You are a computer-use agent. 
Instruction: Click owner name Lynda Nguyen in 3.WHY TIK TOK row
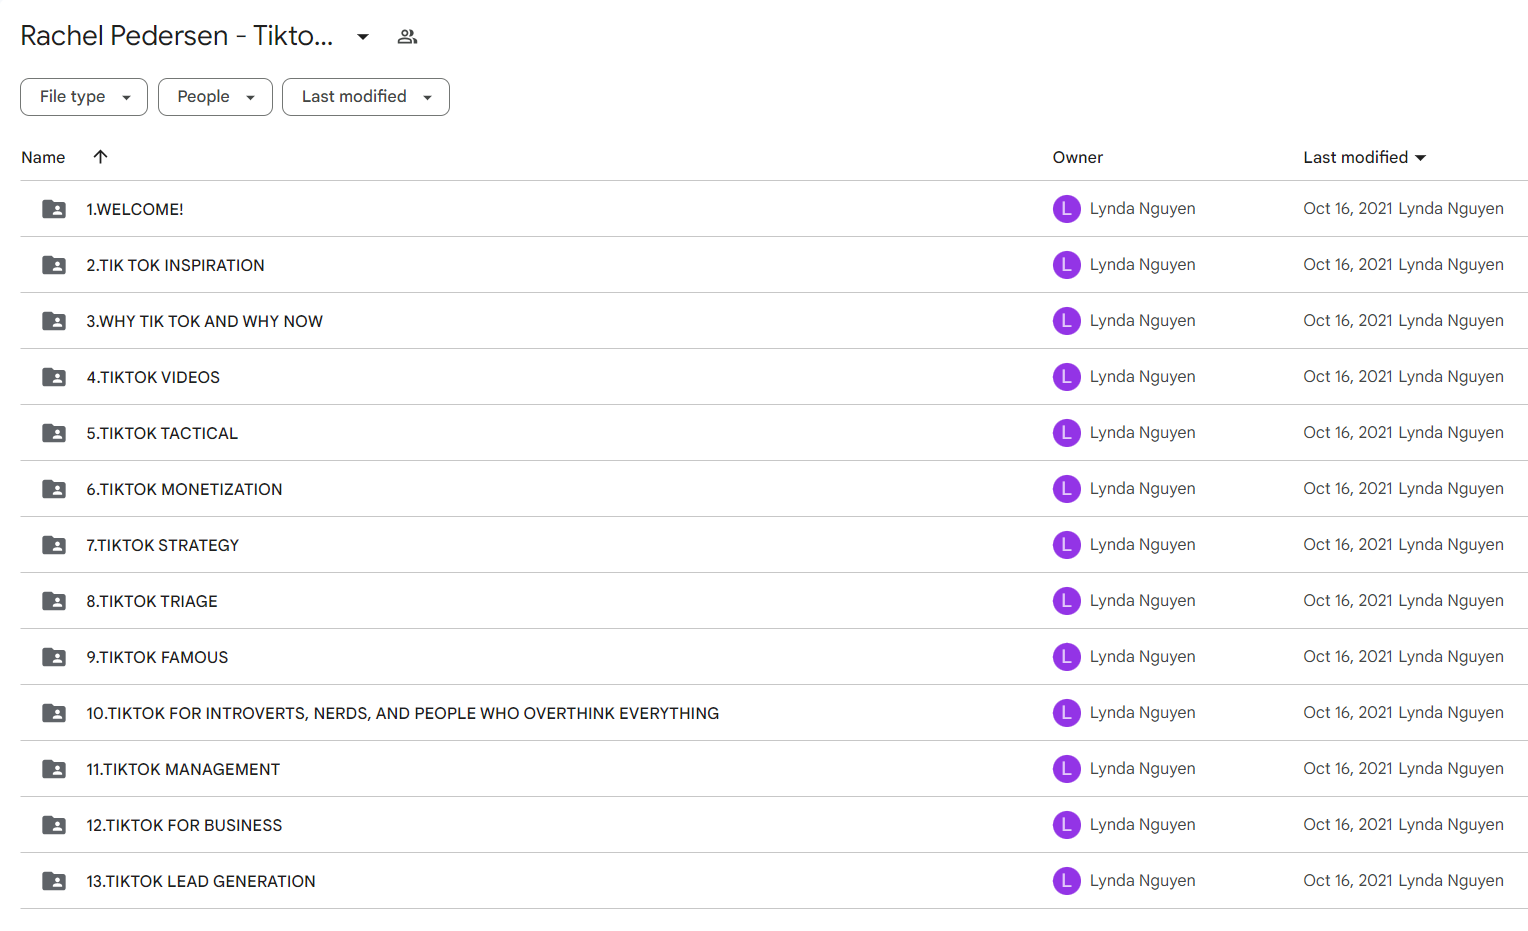[x=1142, y=321]
